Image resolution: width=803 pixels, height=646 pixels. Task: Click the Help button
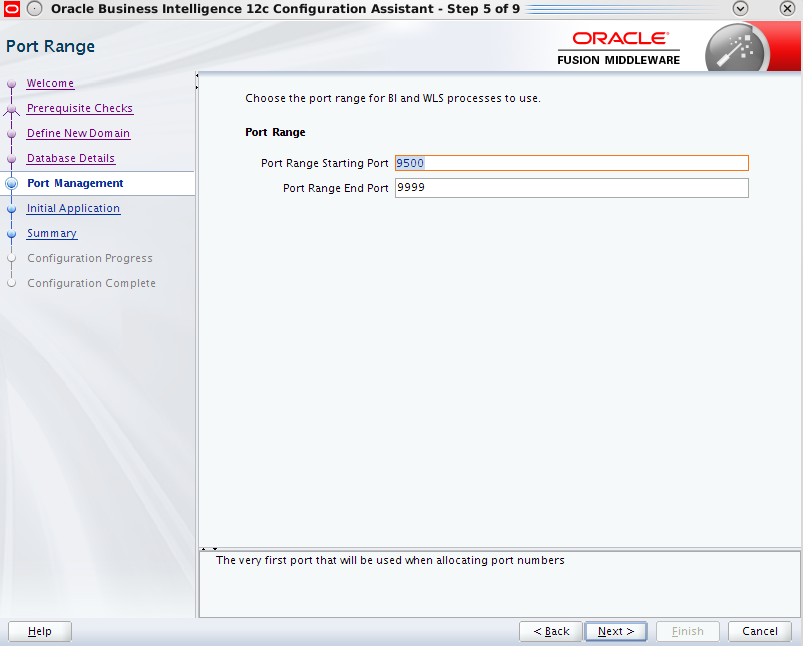click(x=40, y=631)
